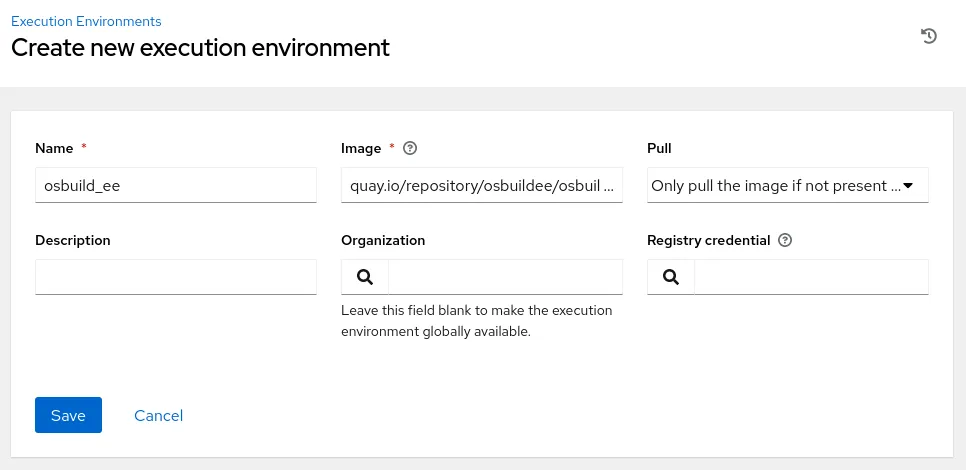Open the Registry credential lookup search button
966x470 pixels.
[671, 277]
